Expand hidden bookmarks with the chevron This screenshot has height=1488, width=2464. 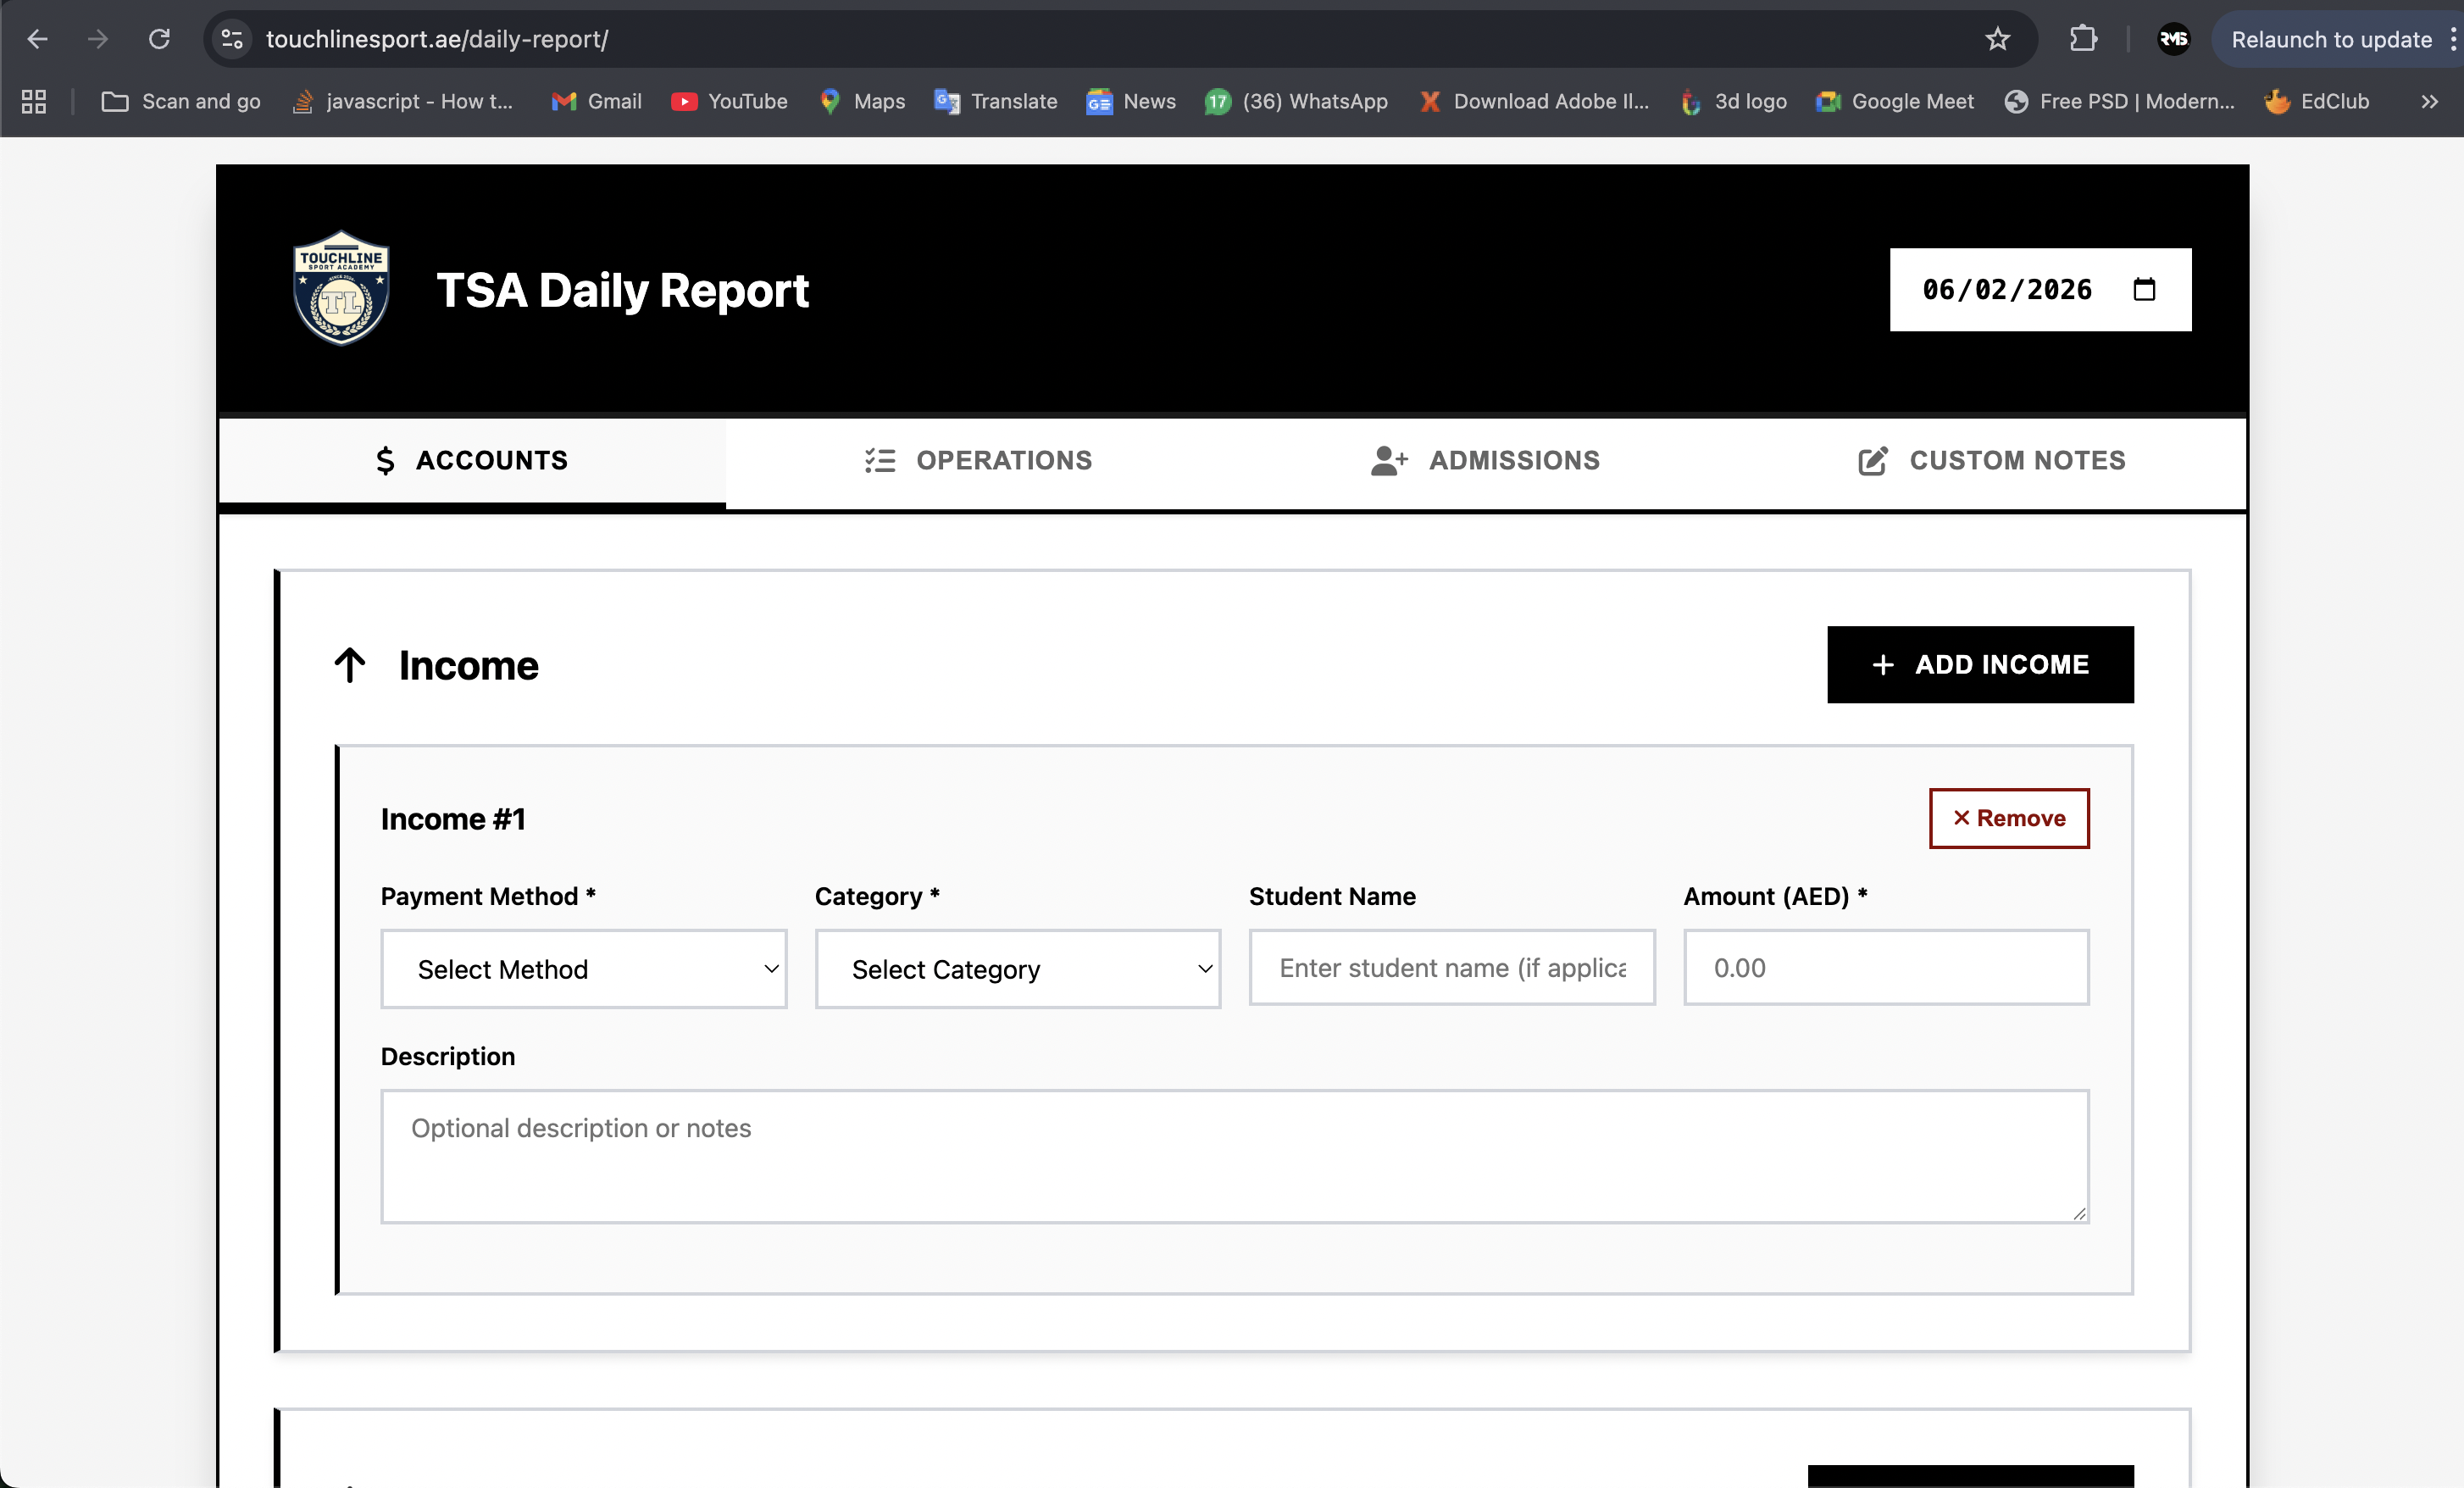[2430, 101]
